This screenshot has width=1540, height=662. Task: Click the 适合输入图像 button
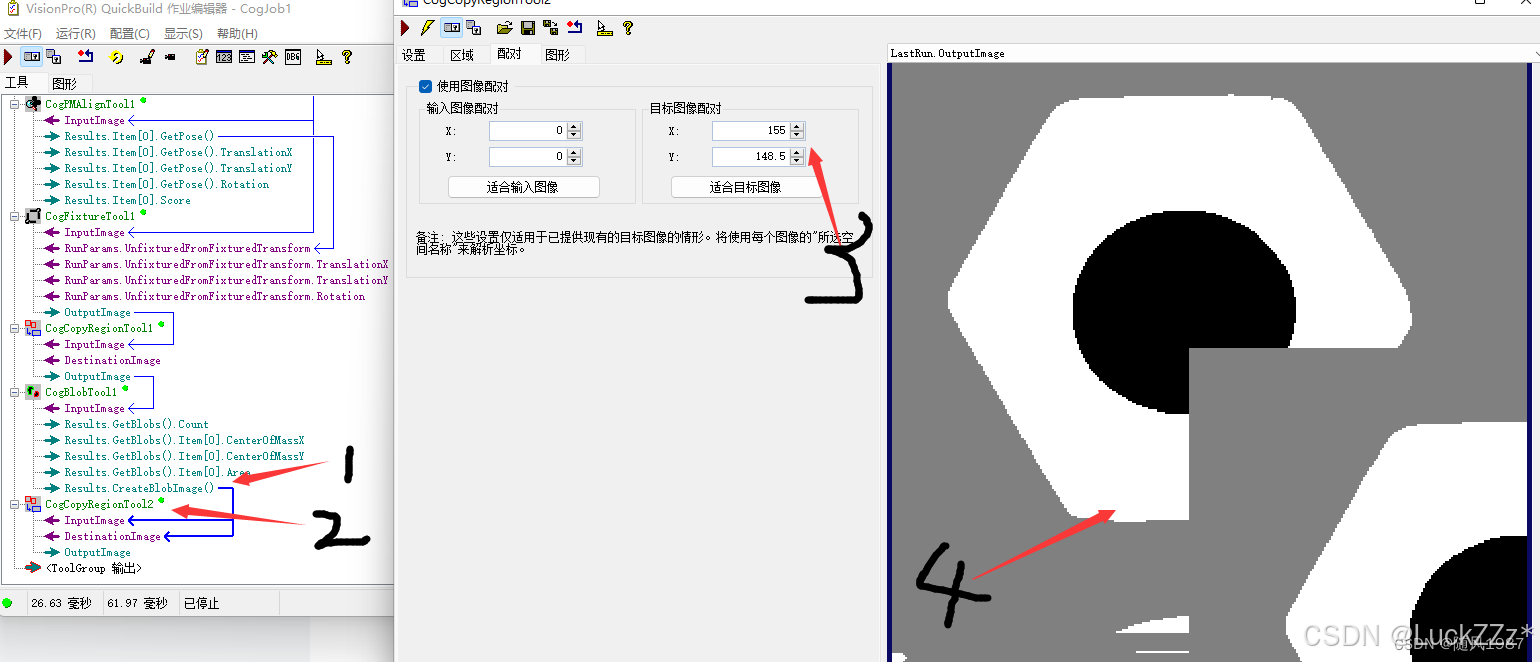[523, 187]
